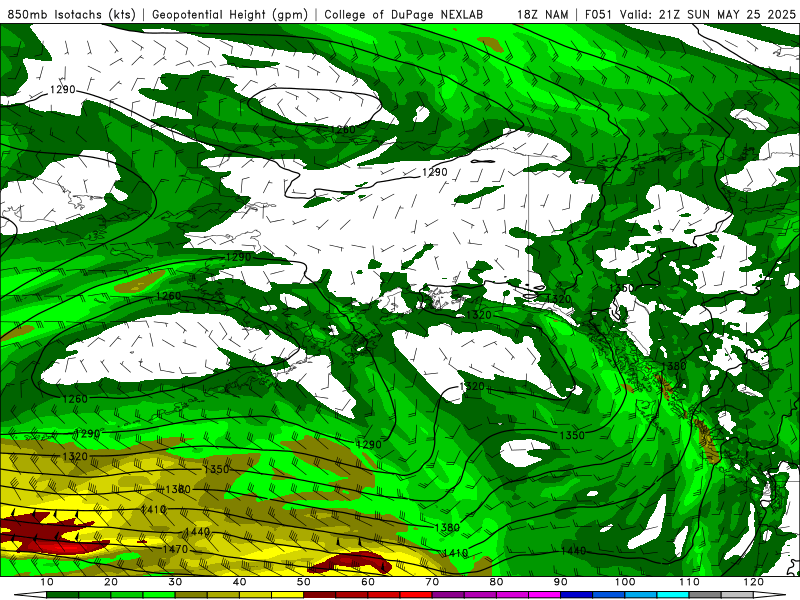This screenshot has width=800, height=600.
Task: Click the 120 tick label on the color scale
Action: click(x=754, y=582)
